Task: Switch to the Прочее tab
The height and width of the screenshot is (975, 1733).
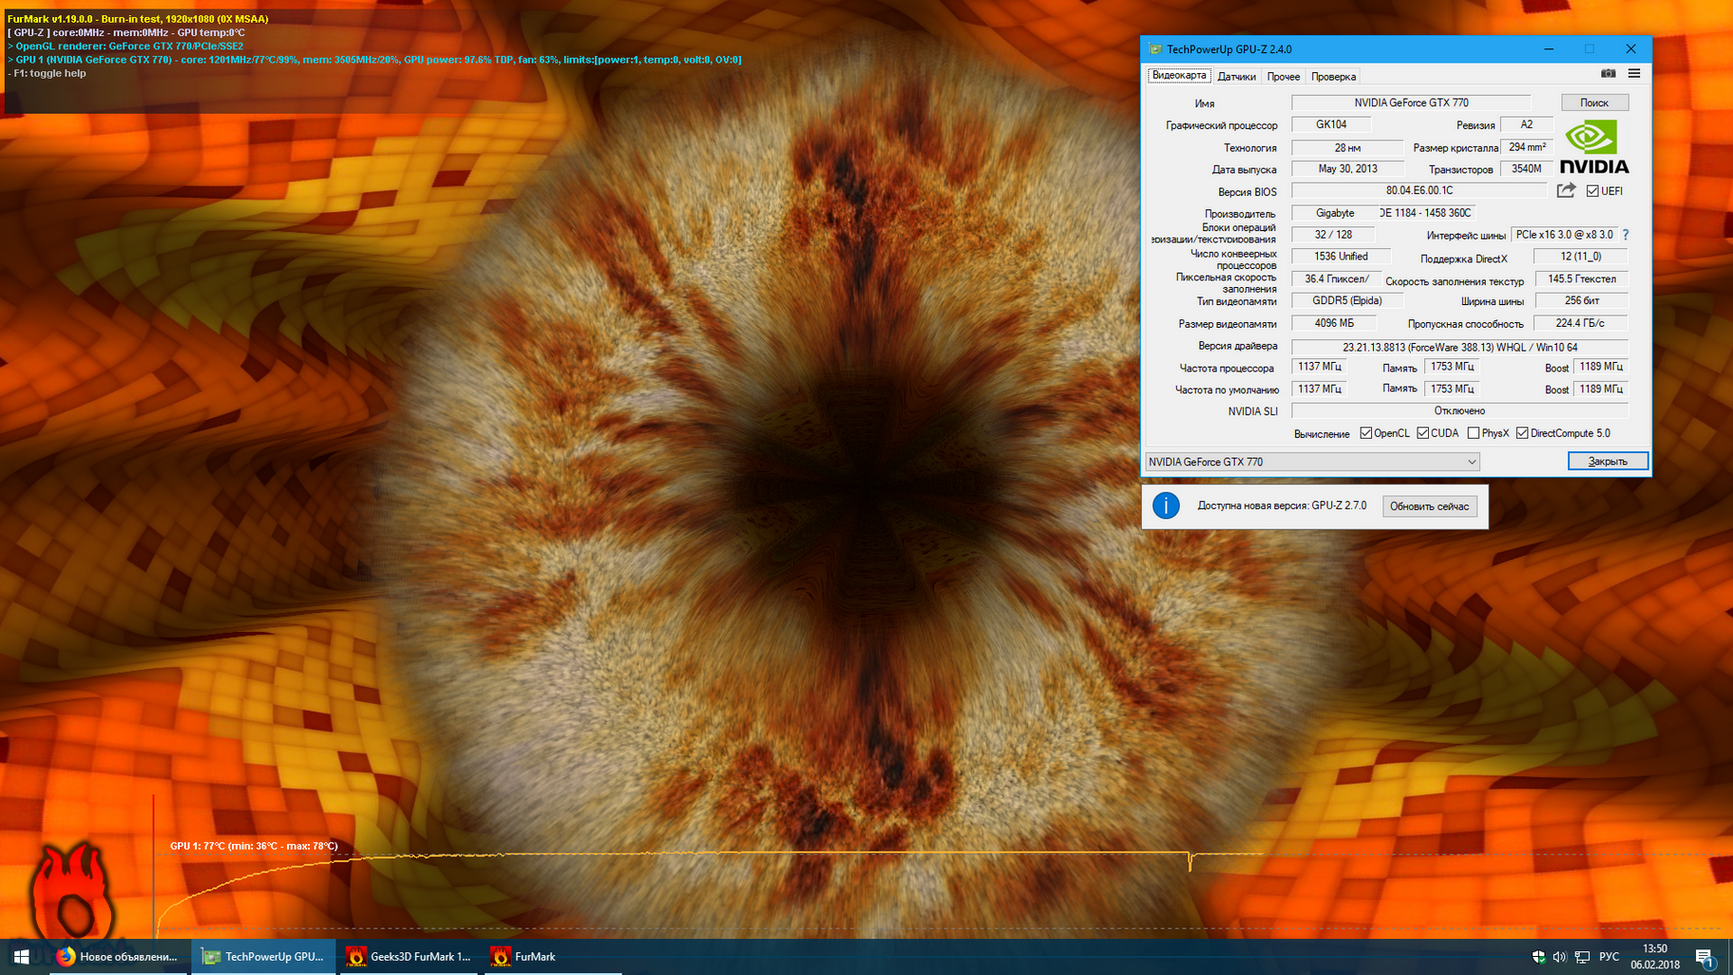Action: pos(1283,76)
